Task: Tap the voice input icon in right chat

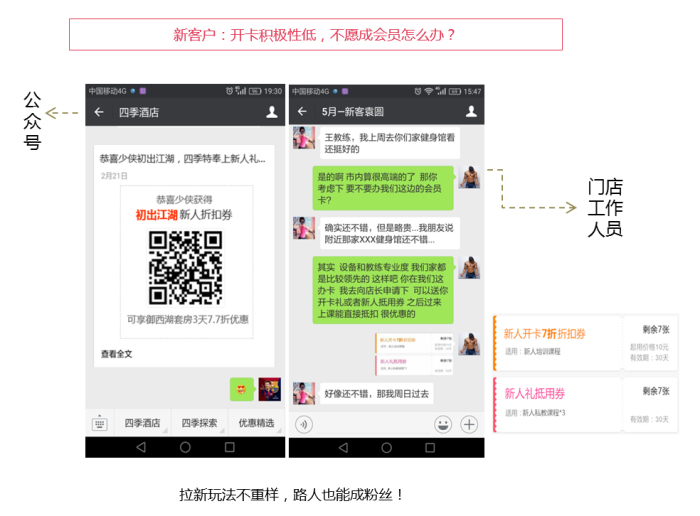Action: tap(303, 423)
